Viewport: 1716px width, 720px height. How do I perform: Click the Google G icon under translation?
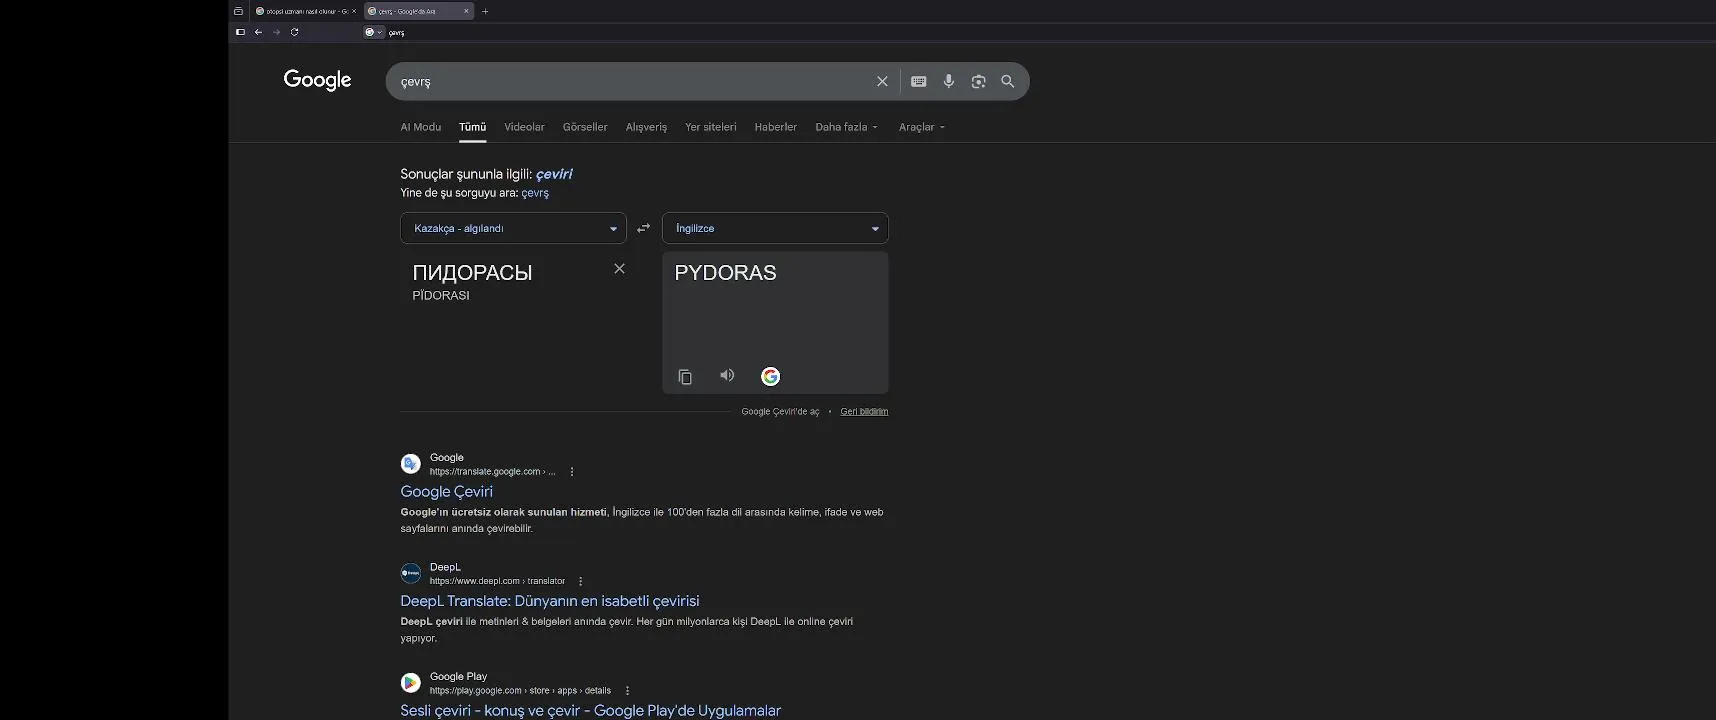tap(770, 377)
